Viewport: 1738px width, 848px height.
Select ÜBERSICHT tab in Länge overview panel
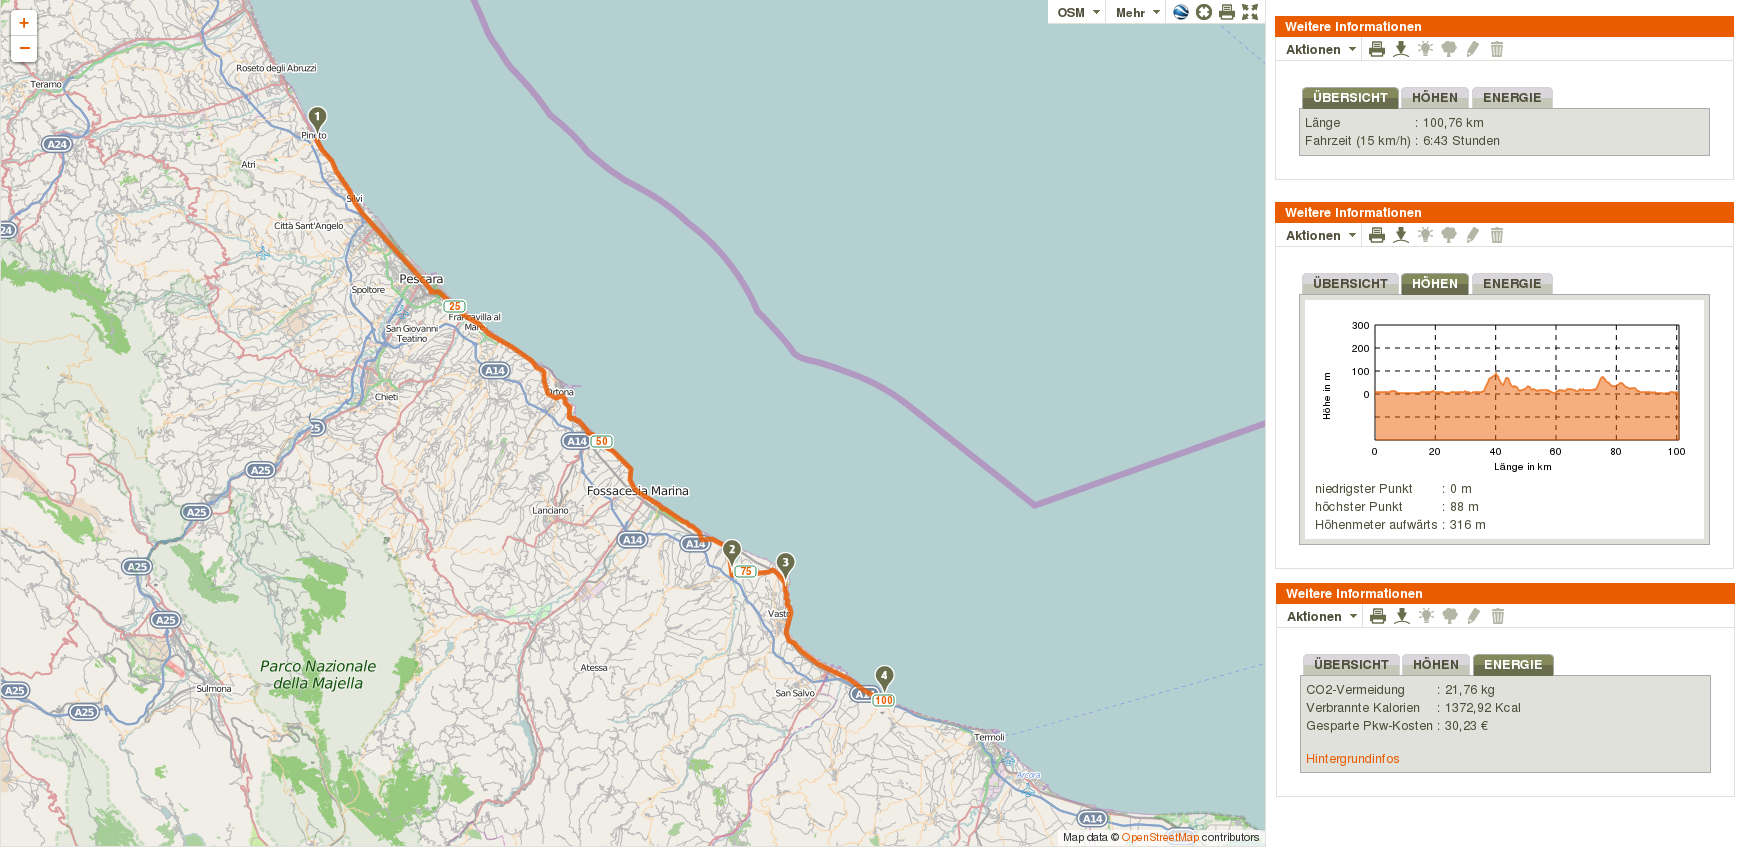[x=1350, y=98]
